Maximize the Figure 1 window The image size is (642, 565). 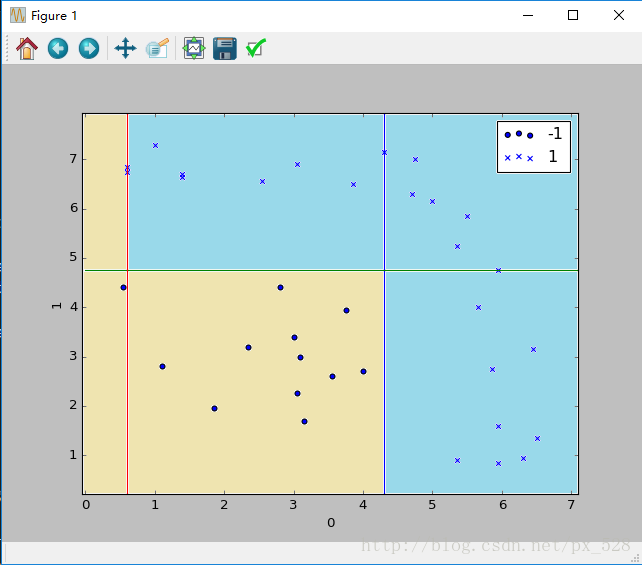pos(573,16)
